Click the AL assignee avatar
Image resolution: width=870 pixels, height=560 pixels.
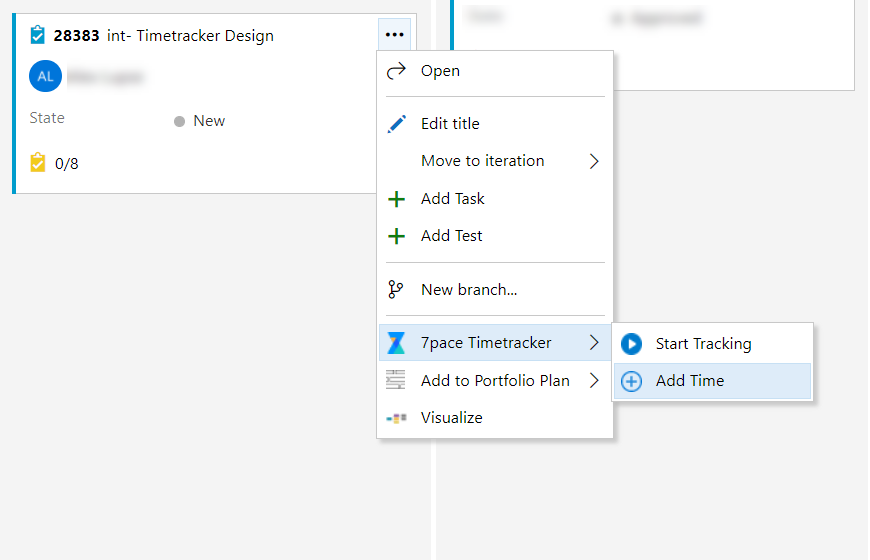46,76
